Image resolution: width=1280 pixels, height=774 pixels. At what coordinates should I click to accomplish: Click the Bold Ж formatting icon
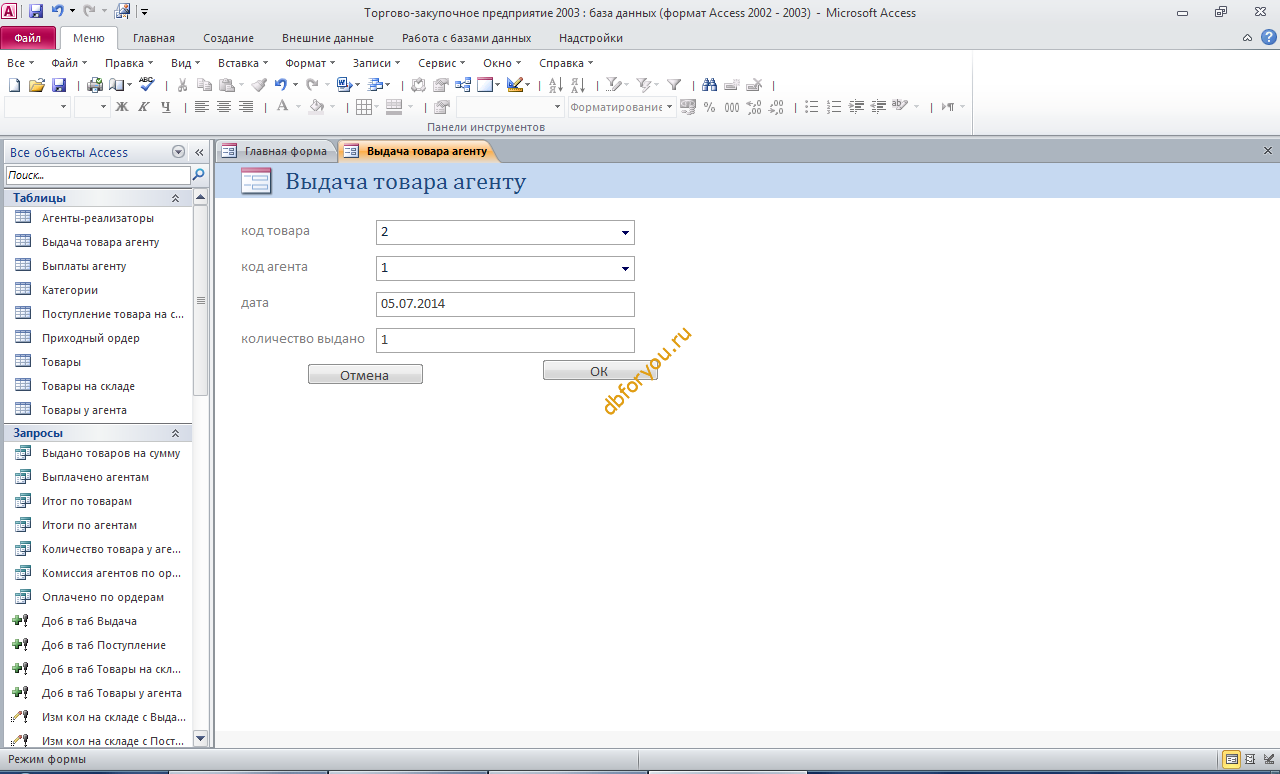pyautogui.click(x=122, y=107)
